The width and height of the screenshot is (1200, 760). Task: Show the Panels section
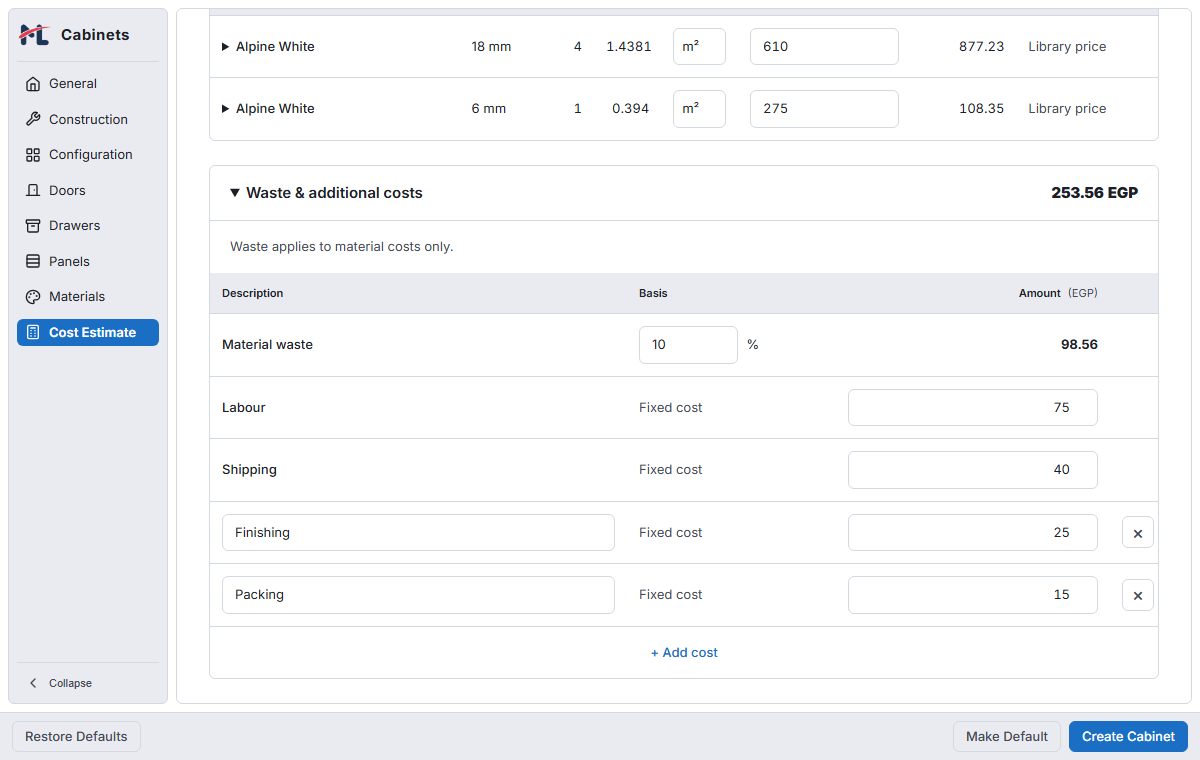coord(88,261)
